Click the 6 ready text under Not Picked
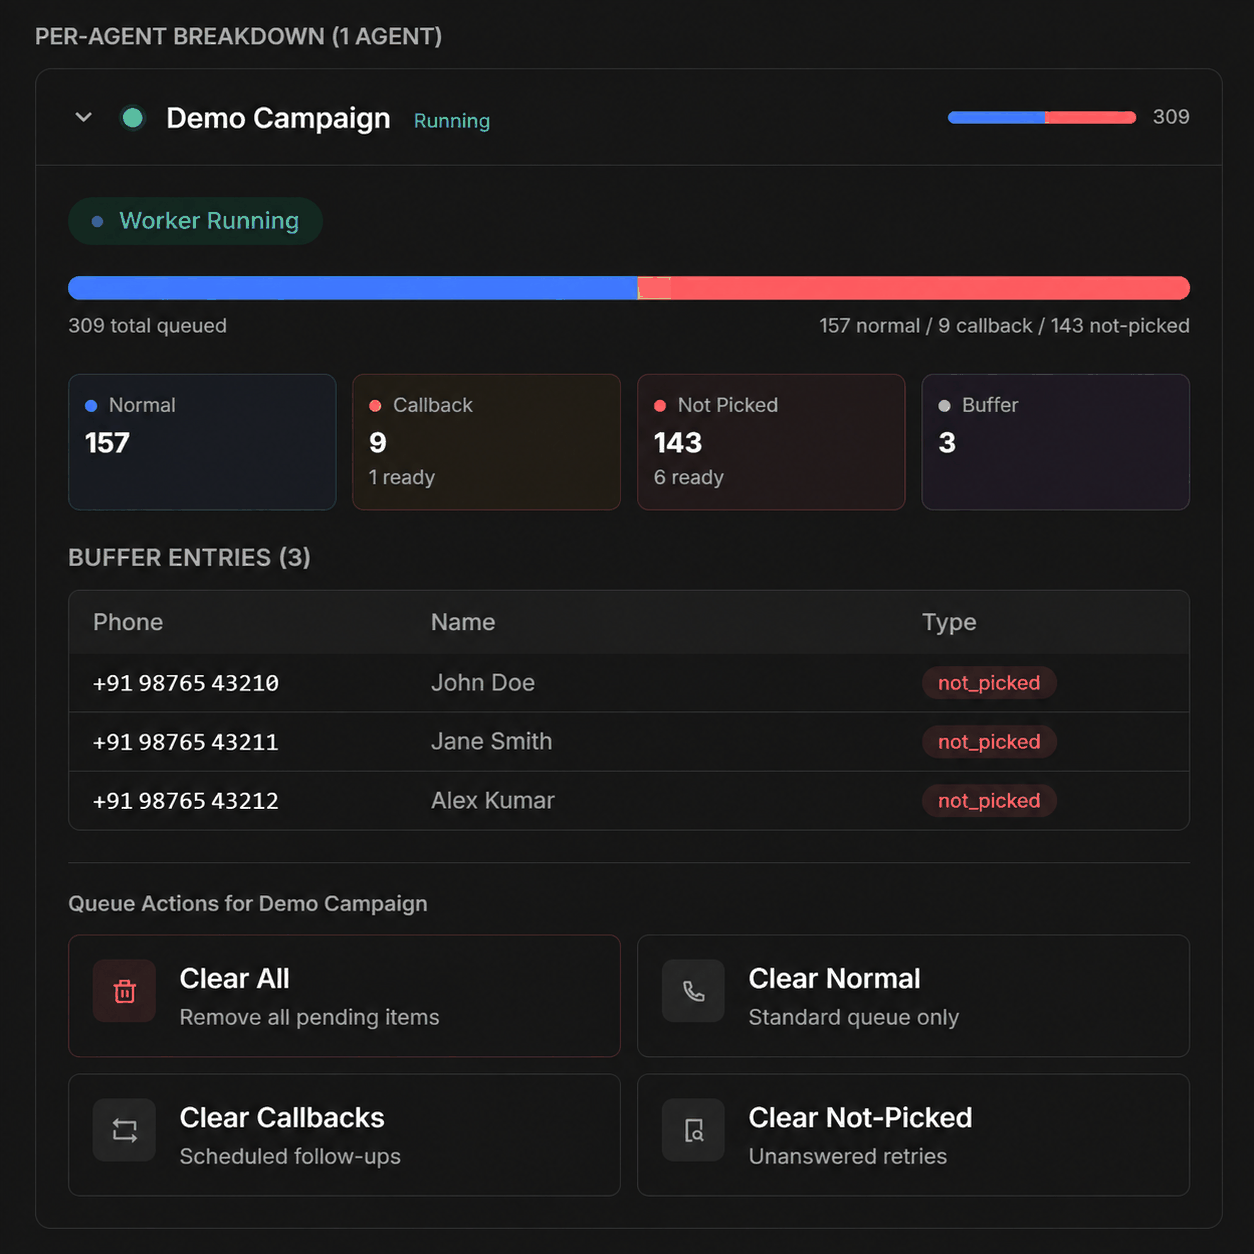The image size is (1254, 1254). click(x=688, y=478)
